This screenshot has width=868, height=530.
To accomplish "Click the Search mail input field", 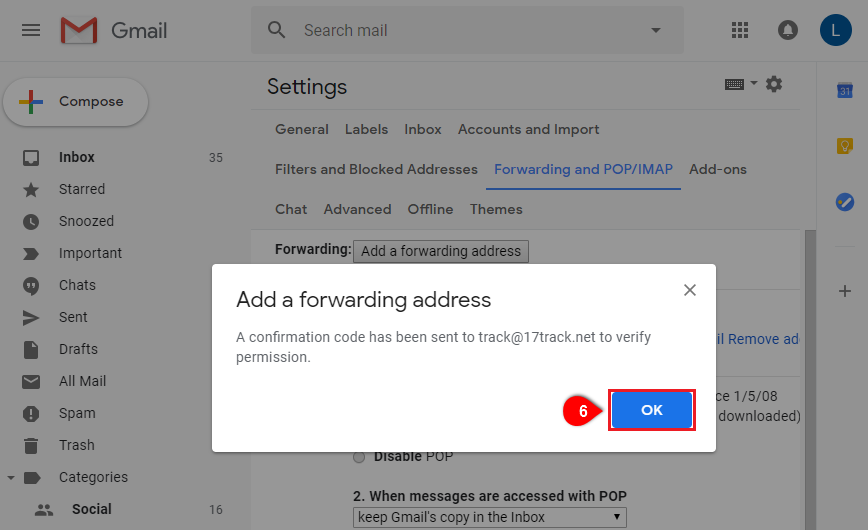I will pyautogui.click(x=471, y=30).
